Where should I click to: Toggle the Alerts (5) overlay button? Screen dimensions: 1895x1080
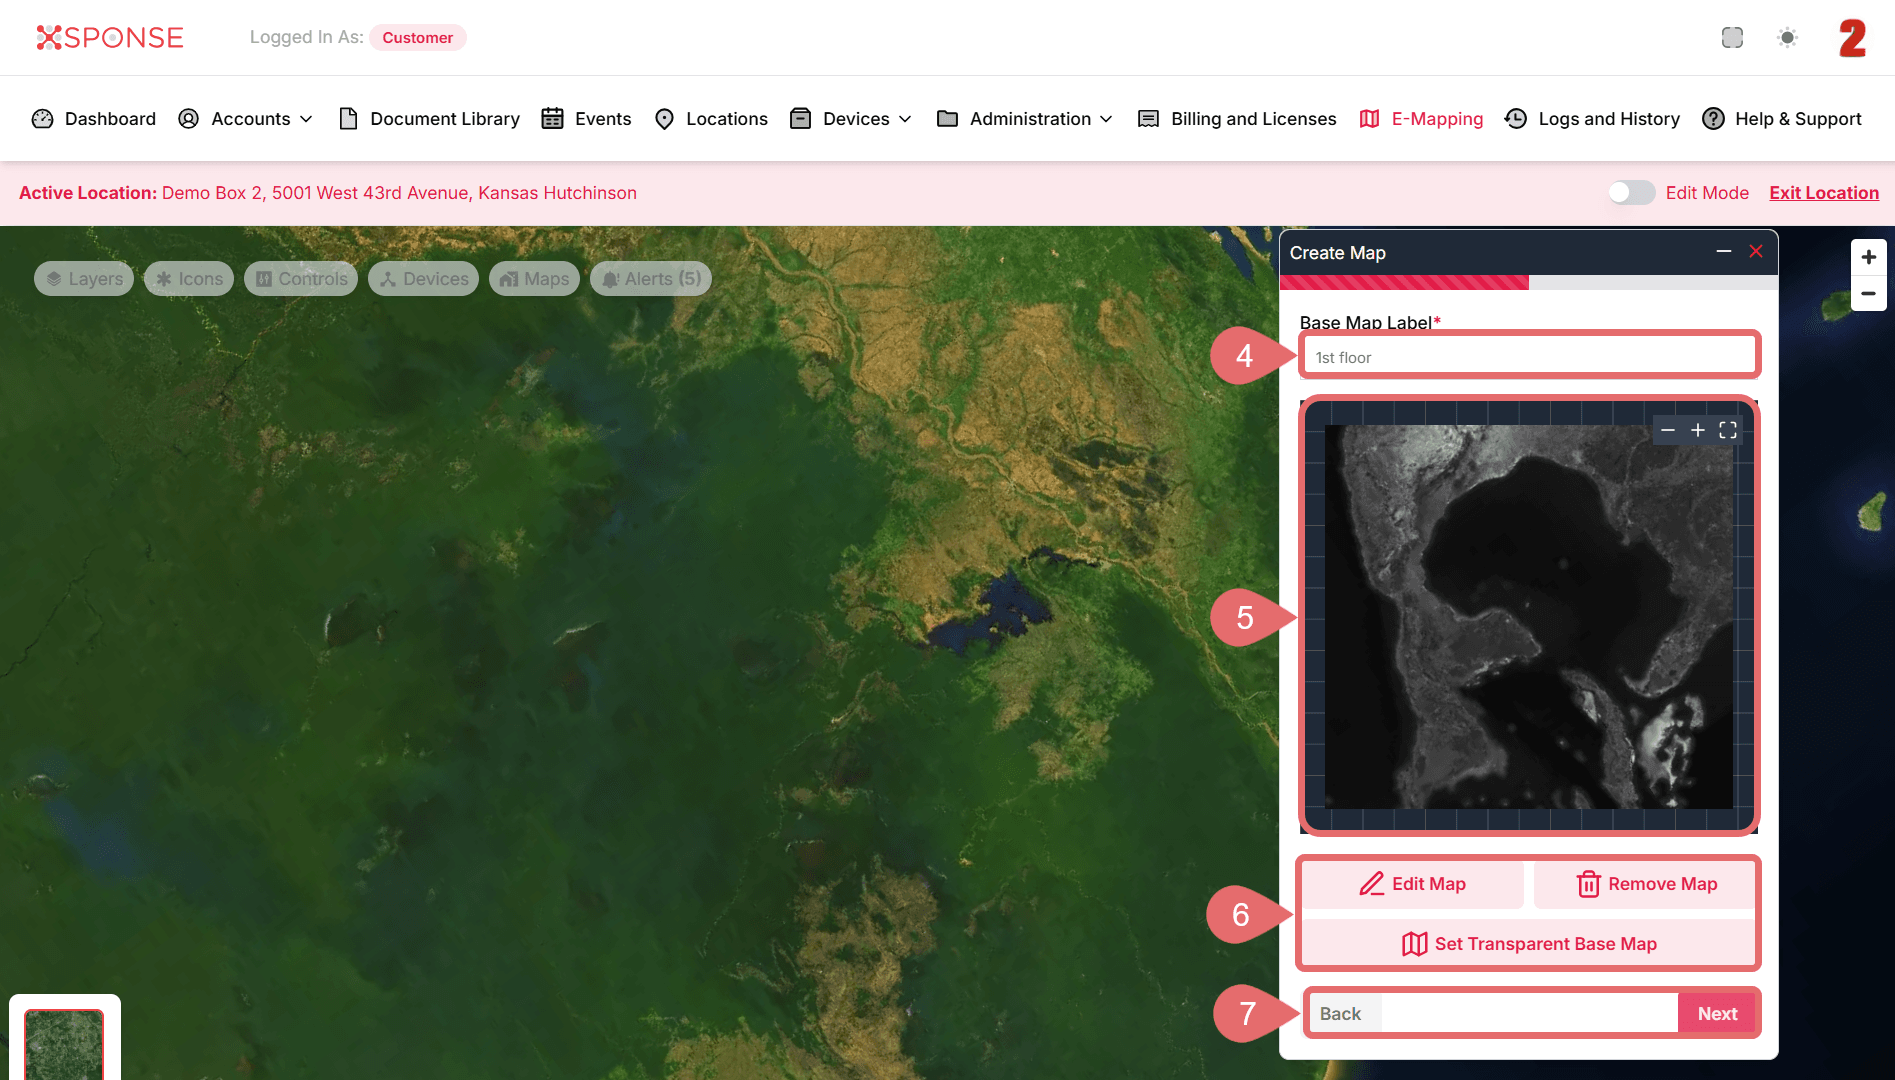651,279
